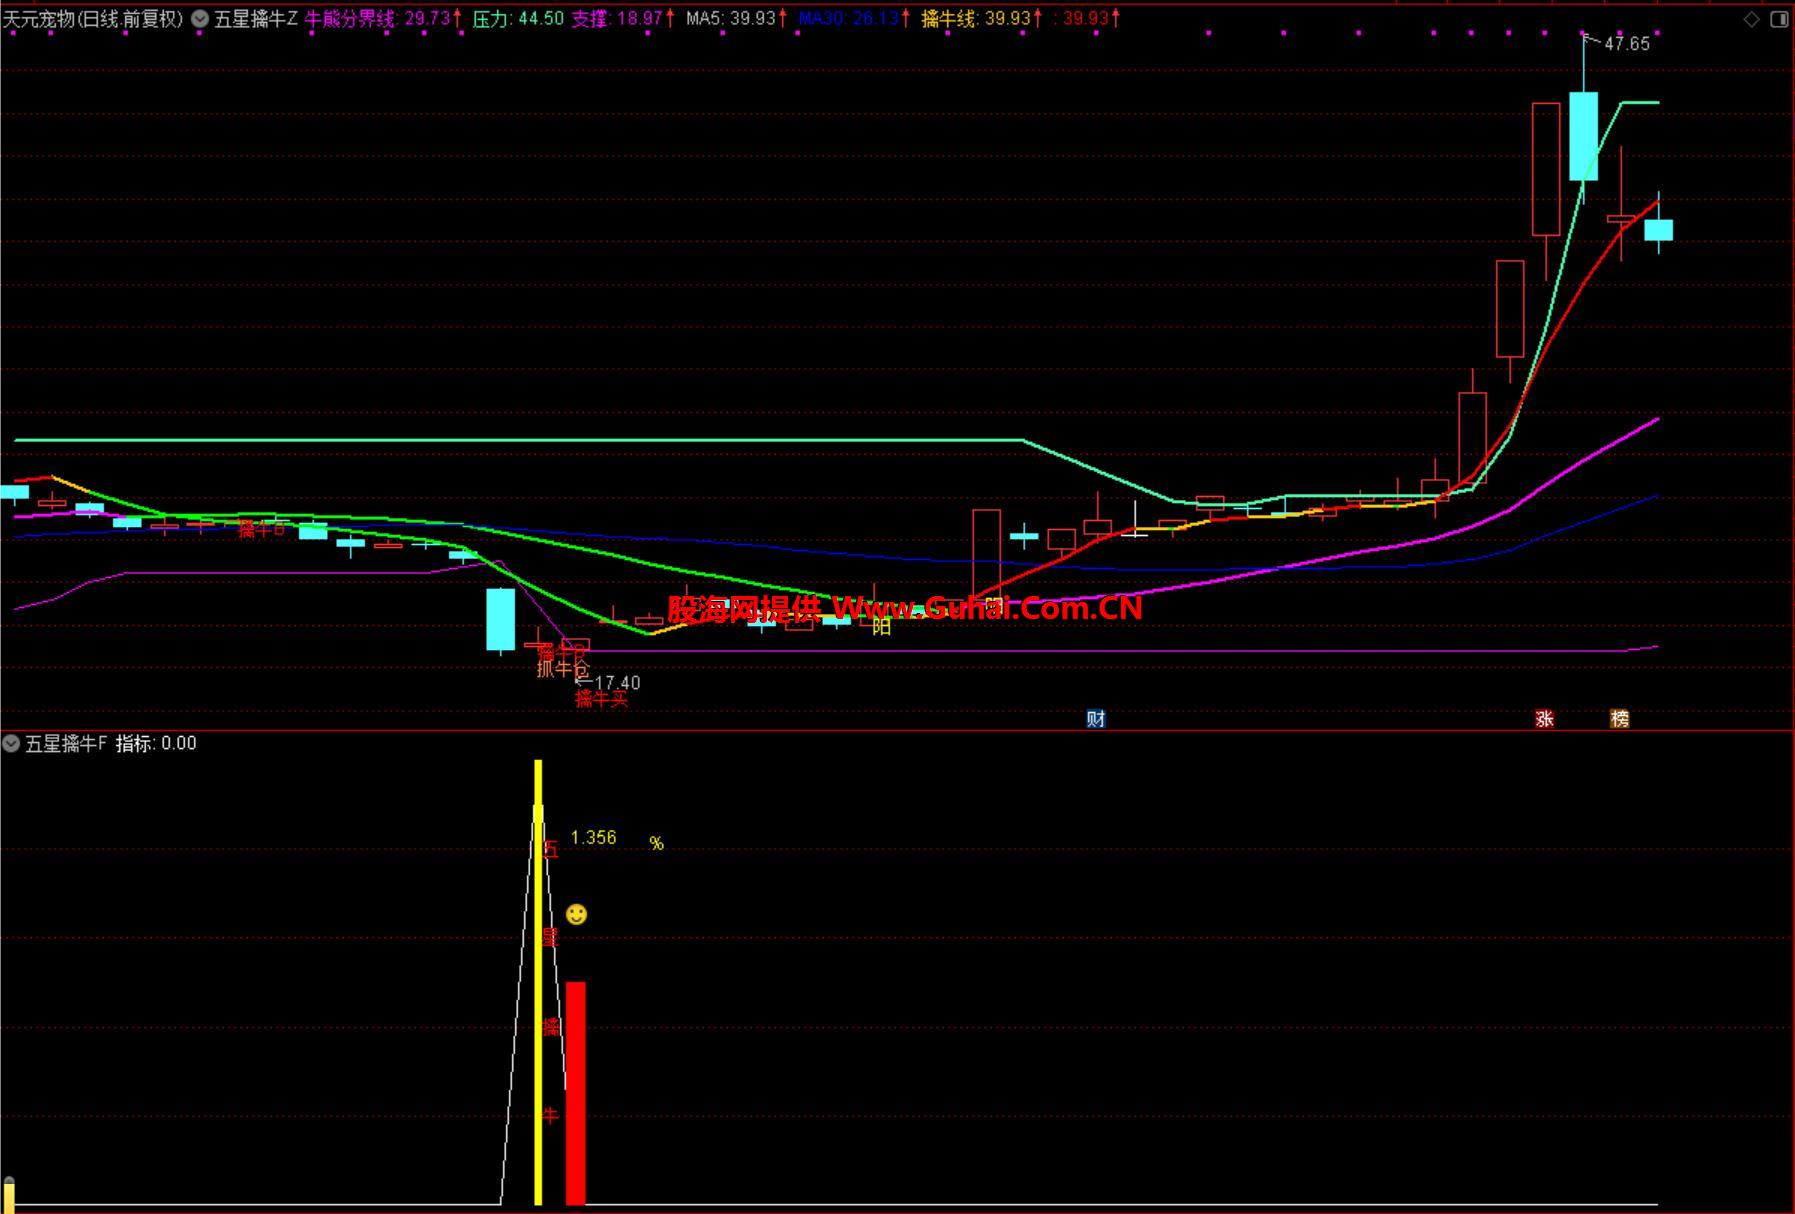Click the 17.40 low price label
This screenshot has width=1795, height=1214.
click(617, 683)
